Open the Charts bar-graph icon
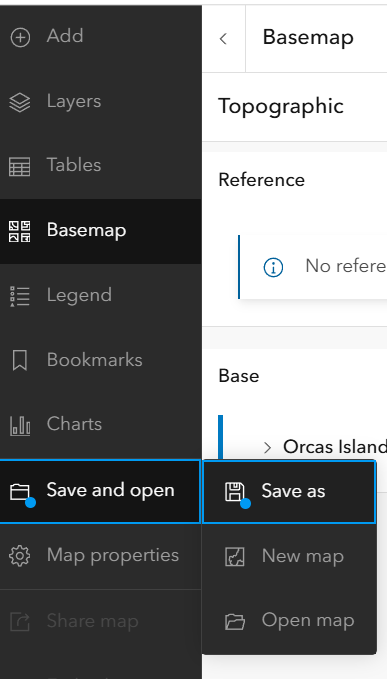This screenshot has height=679, width=387. click(x=20, y=425)
